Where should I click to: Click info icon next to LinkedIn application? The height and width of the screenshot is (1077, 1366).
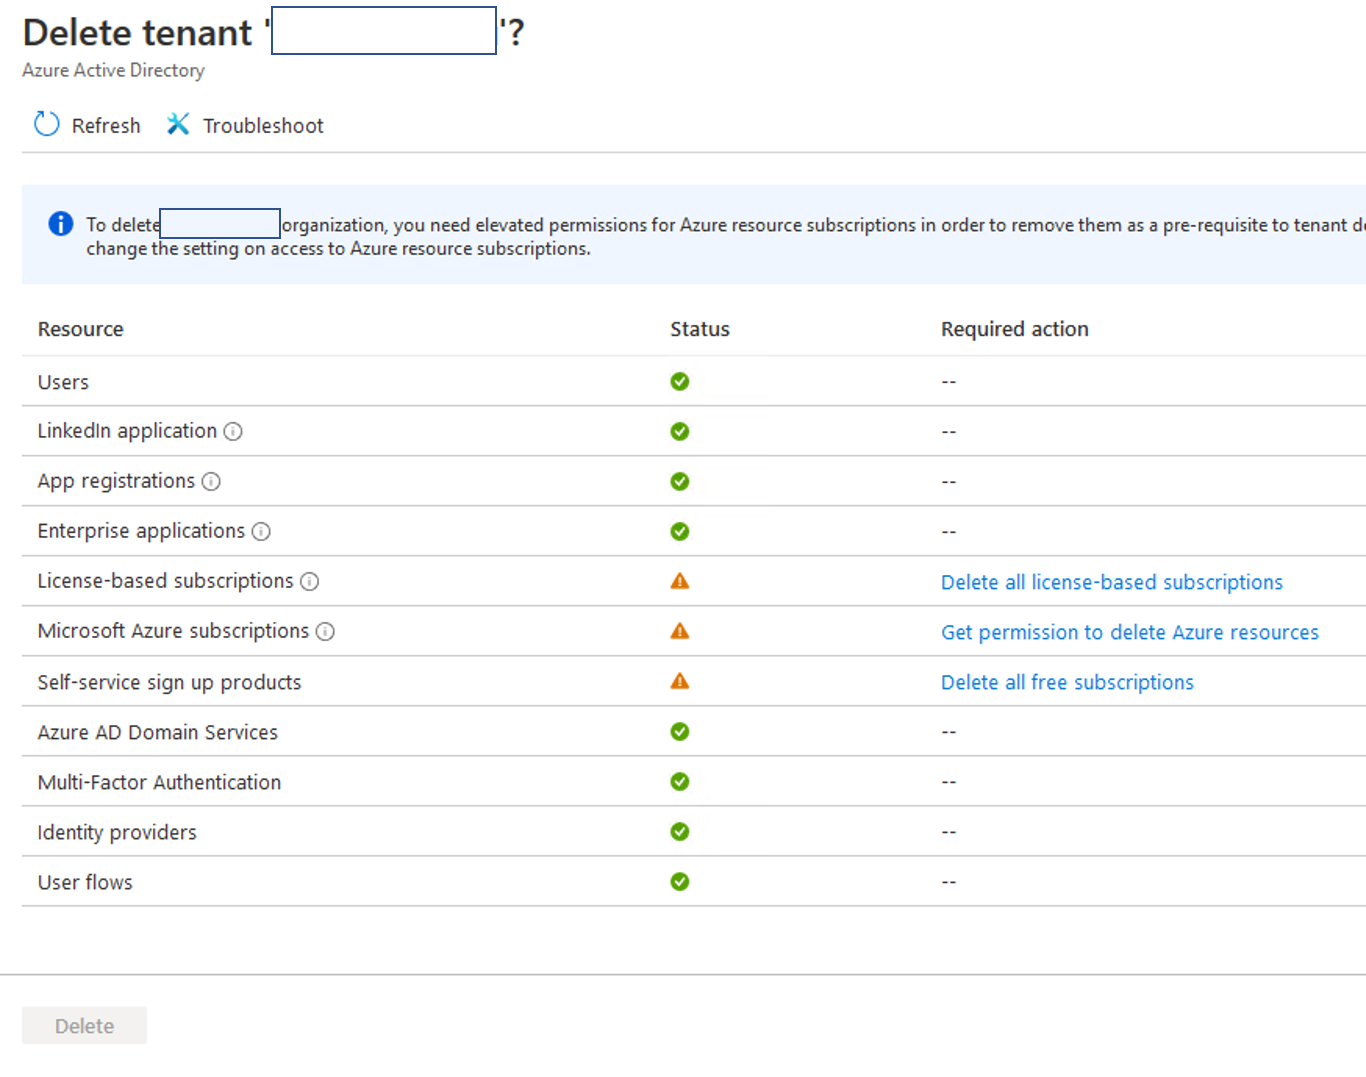(x=233, y=431)
